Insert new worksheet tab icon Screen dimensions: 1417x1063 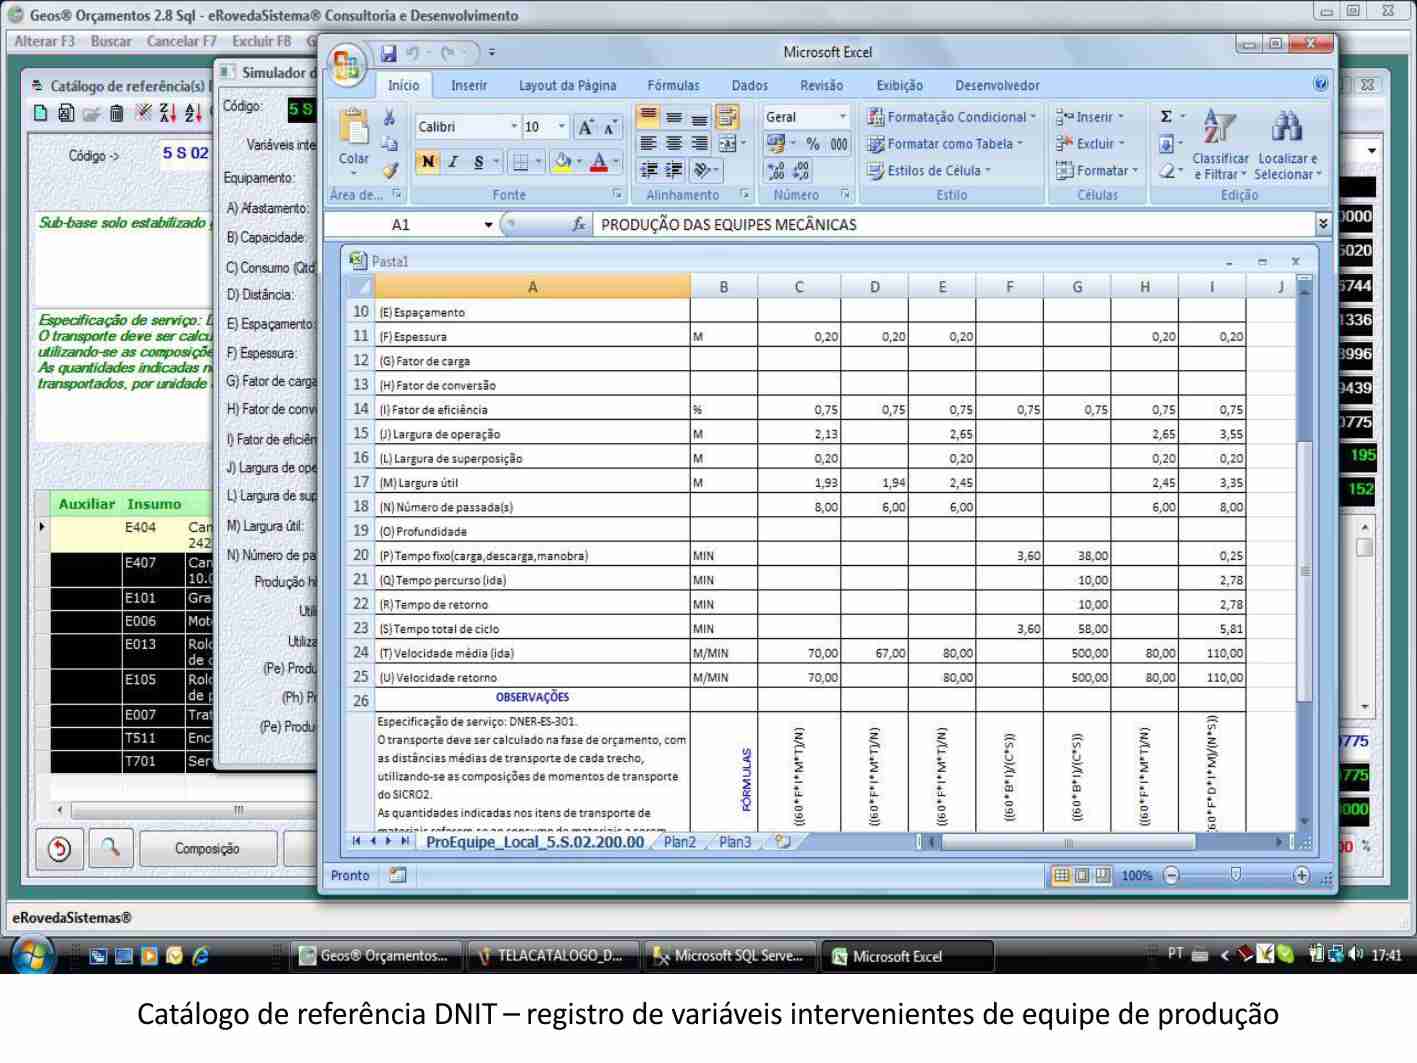tap(783, 842)
